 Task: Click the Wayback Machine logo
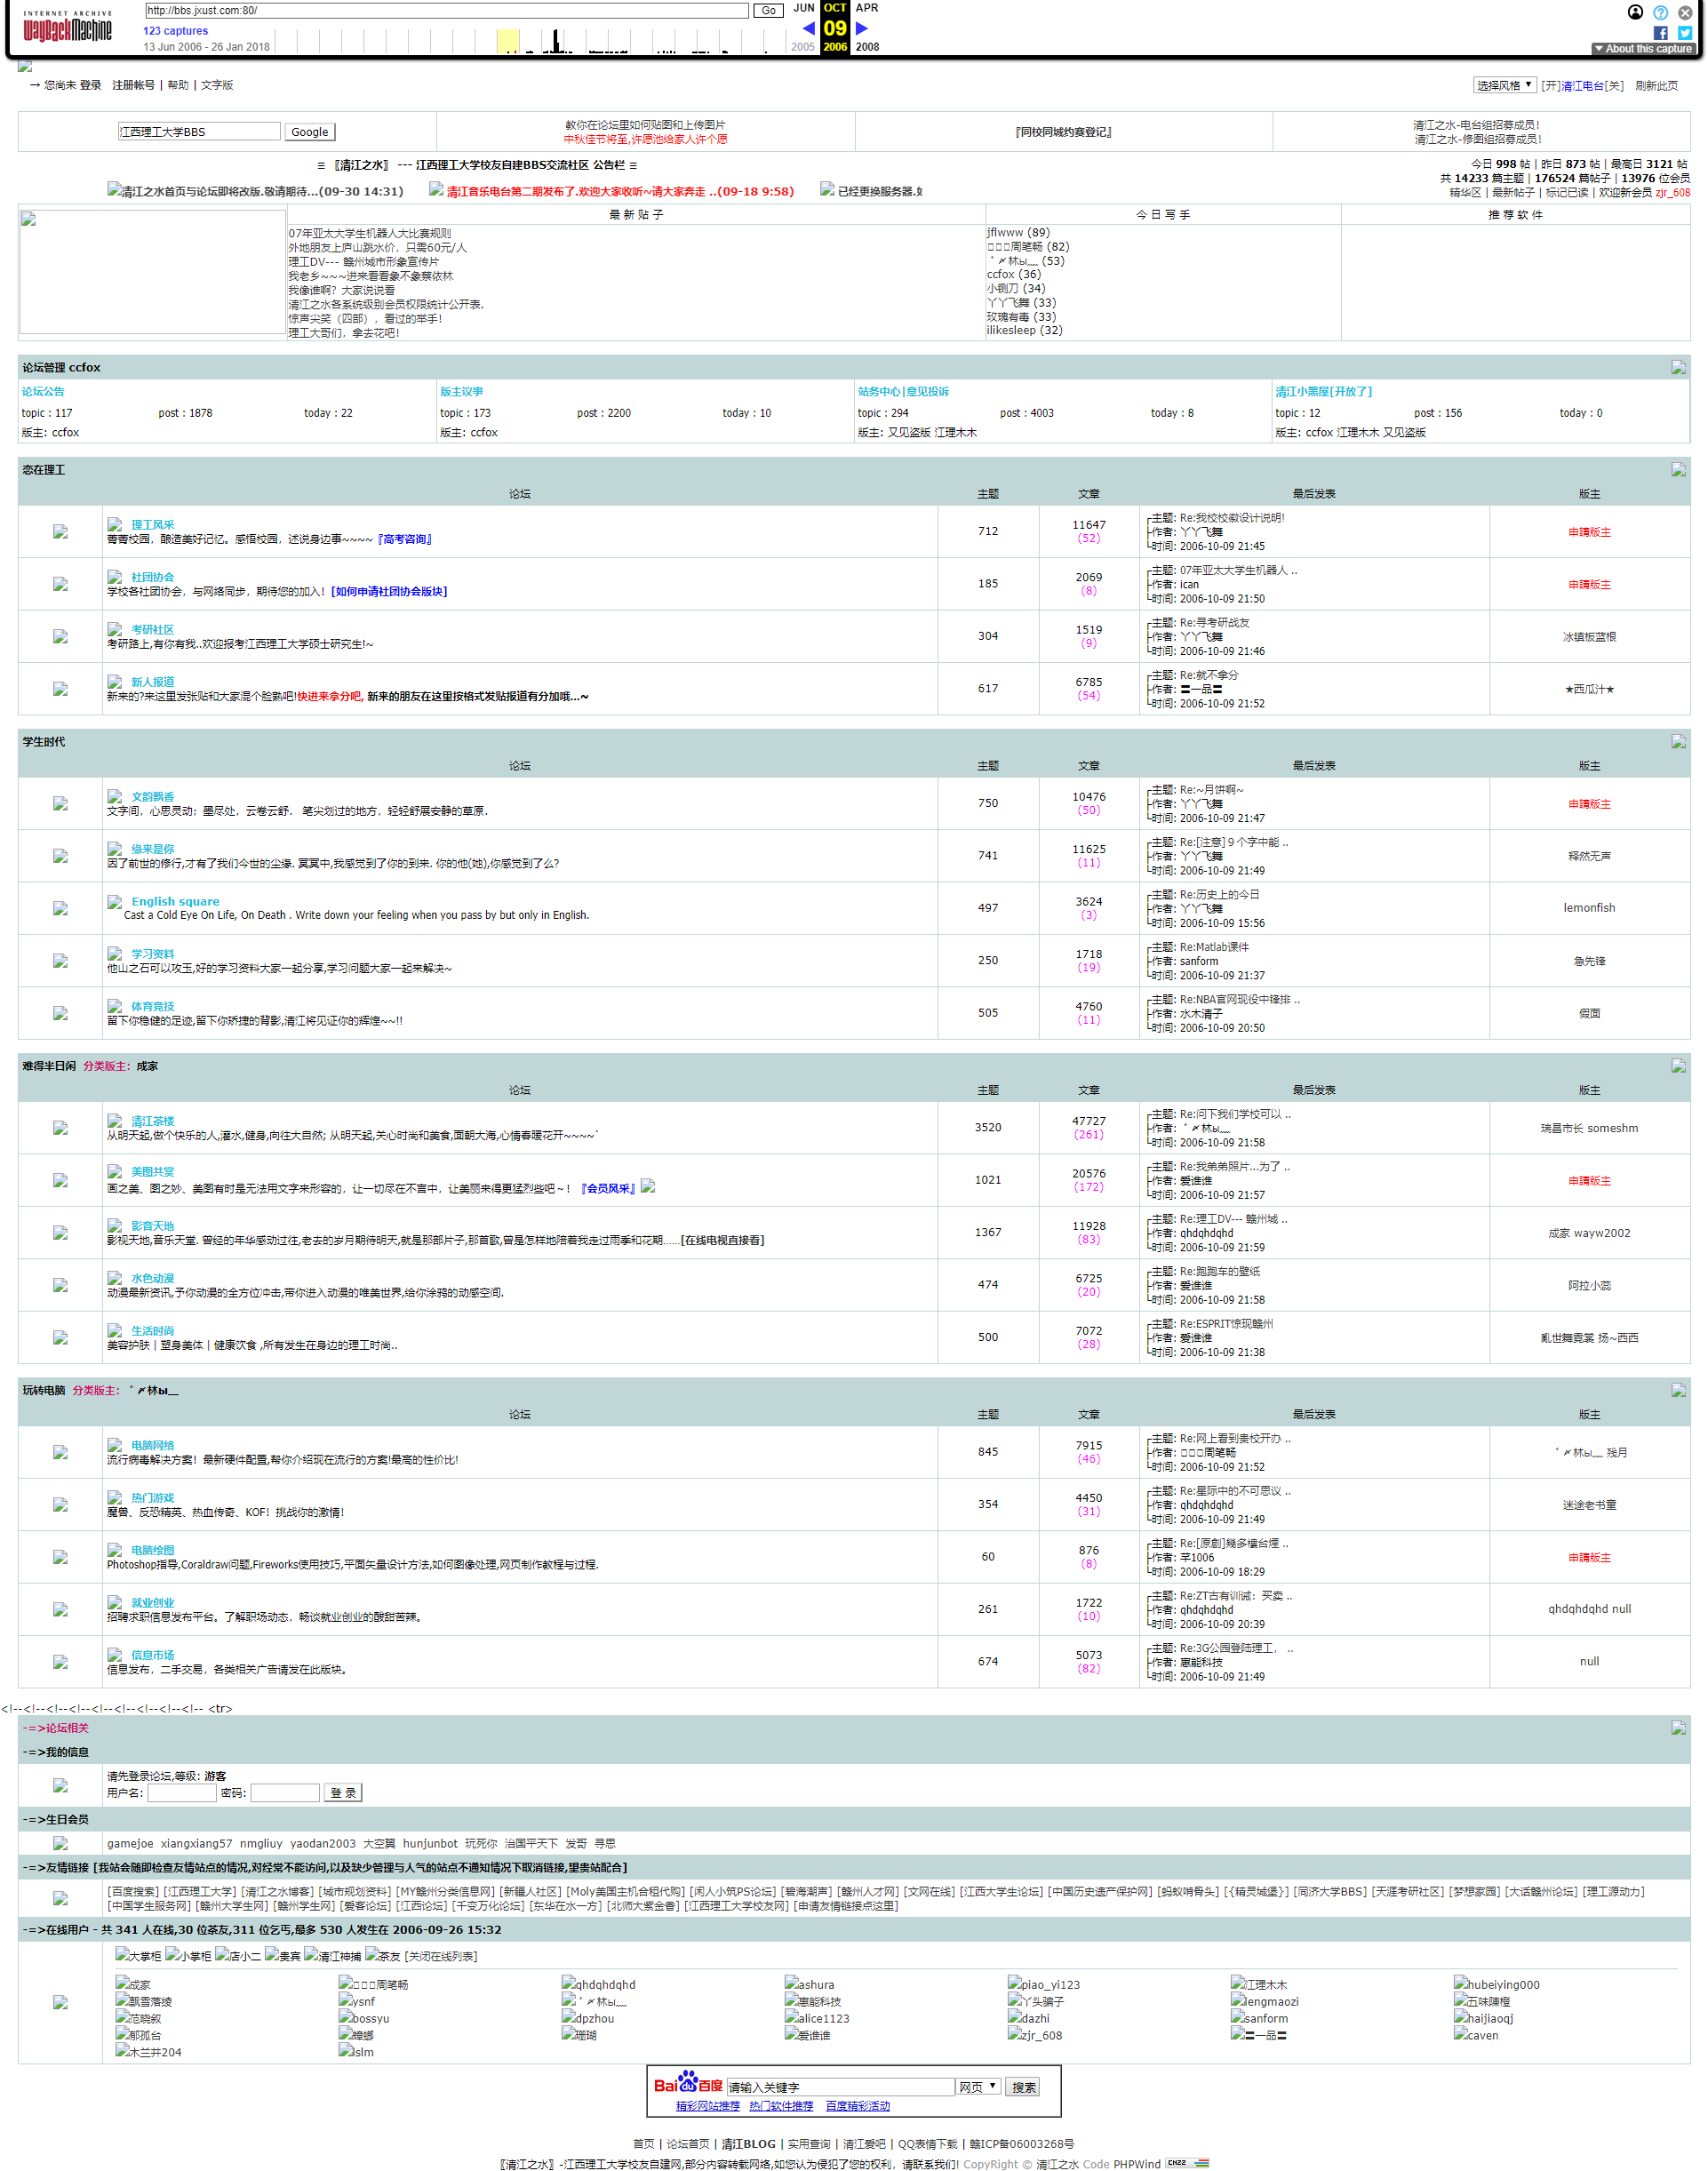click(x=67, y=27)
